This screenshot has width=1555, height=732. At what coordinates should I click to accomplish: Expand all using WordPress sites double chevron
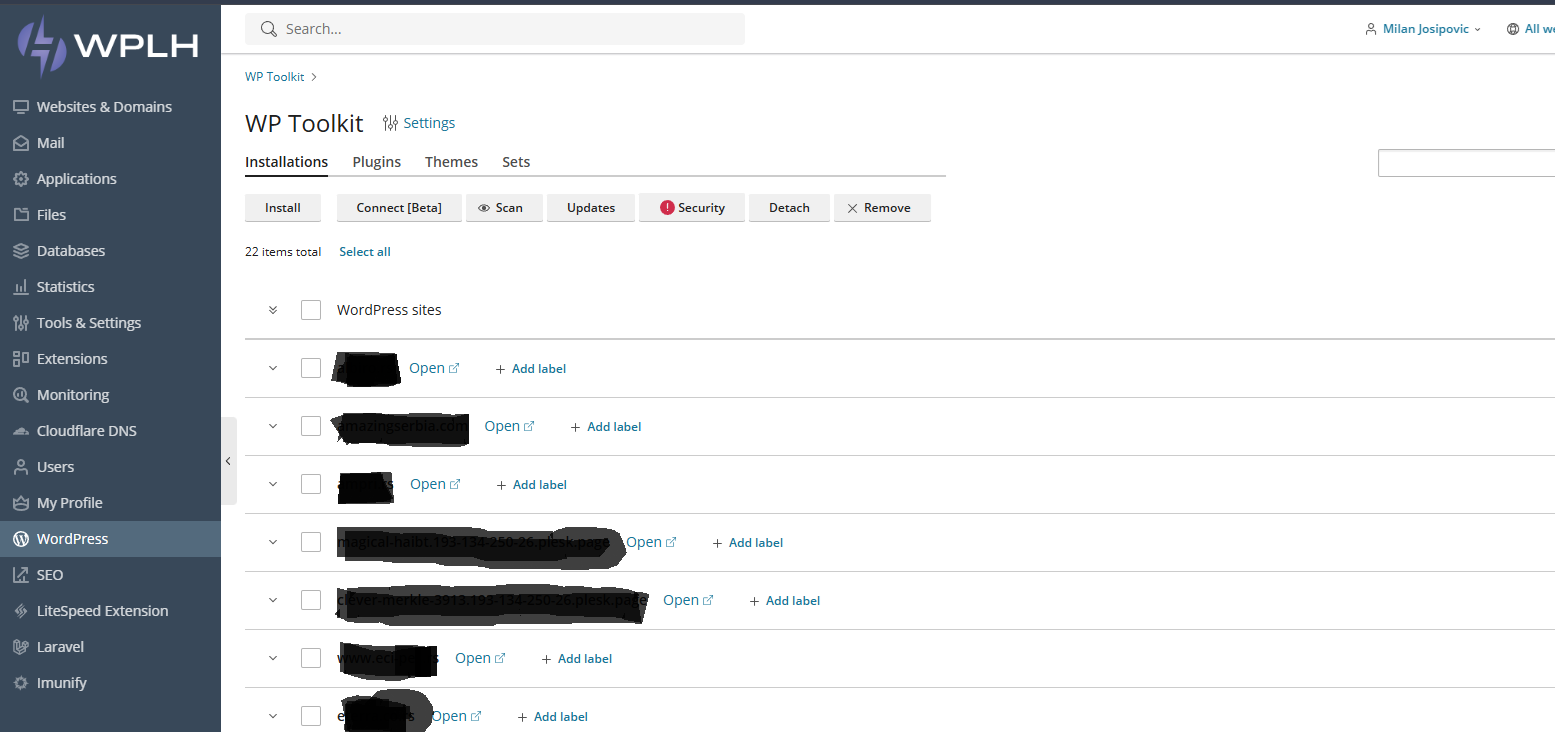272,310
